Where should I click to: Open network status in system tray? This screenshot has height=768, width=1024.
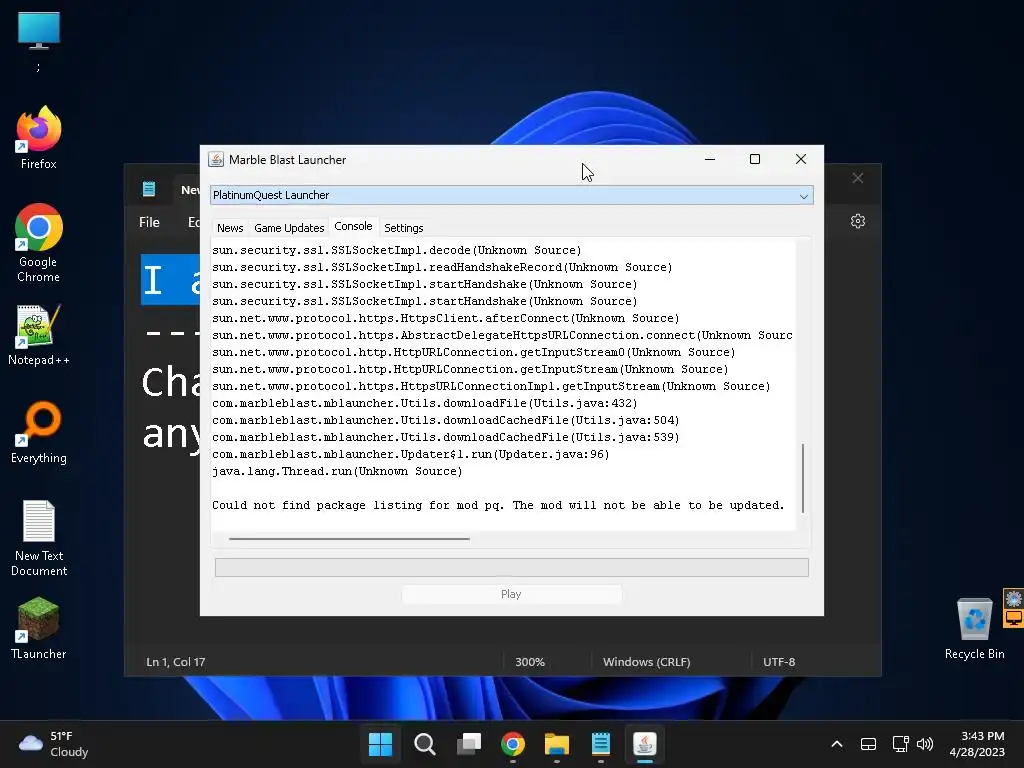click(x=901, y=744)
